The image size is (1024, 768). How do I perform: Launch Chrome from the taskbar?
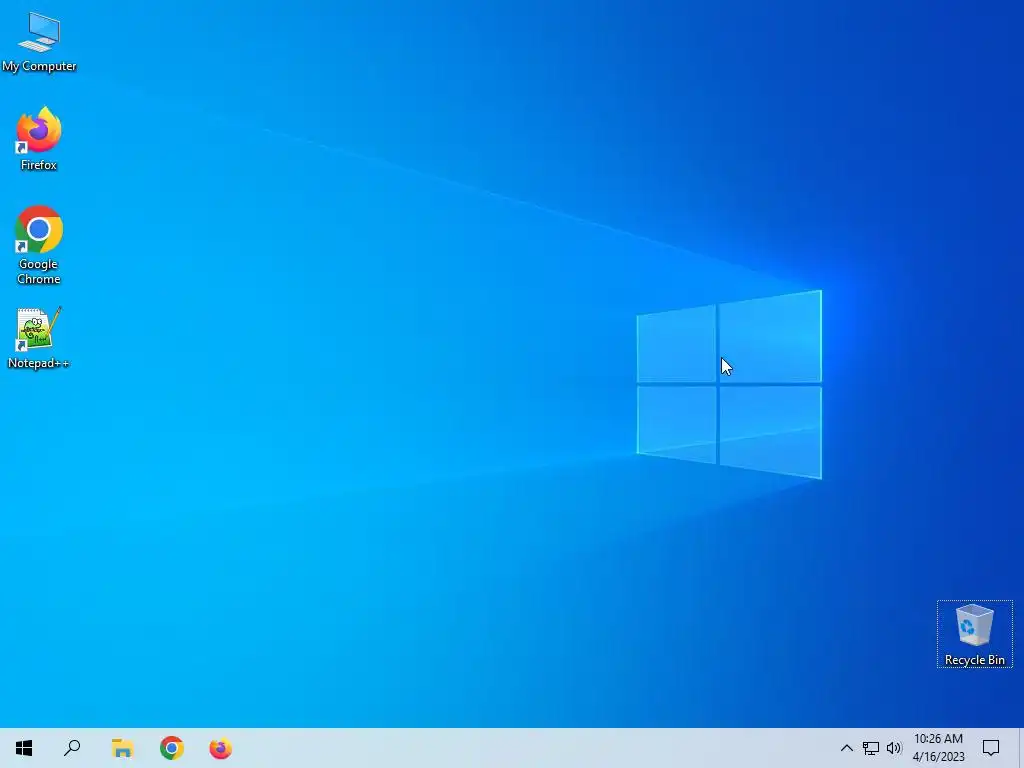pos(172,748)
